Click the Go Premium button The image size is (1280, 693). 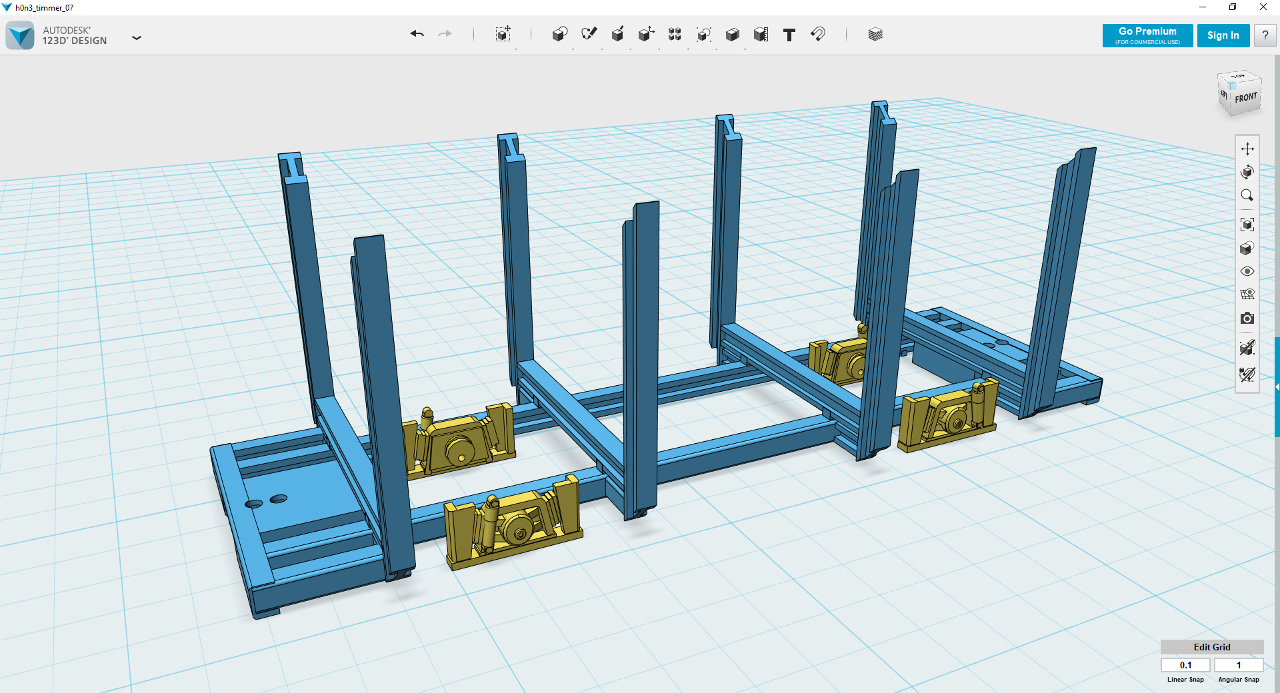pyautogui.click(x=1148, y=35)
